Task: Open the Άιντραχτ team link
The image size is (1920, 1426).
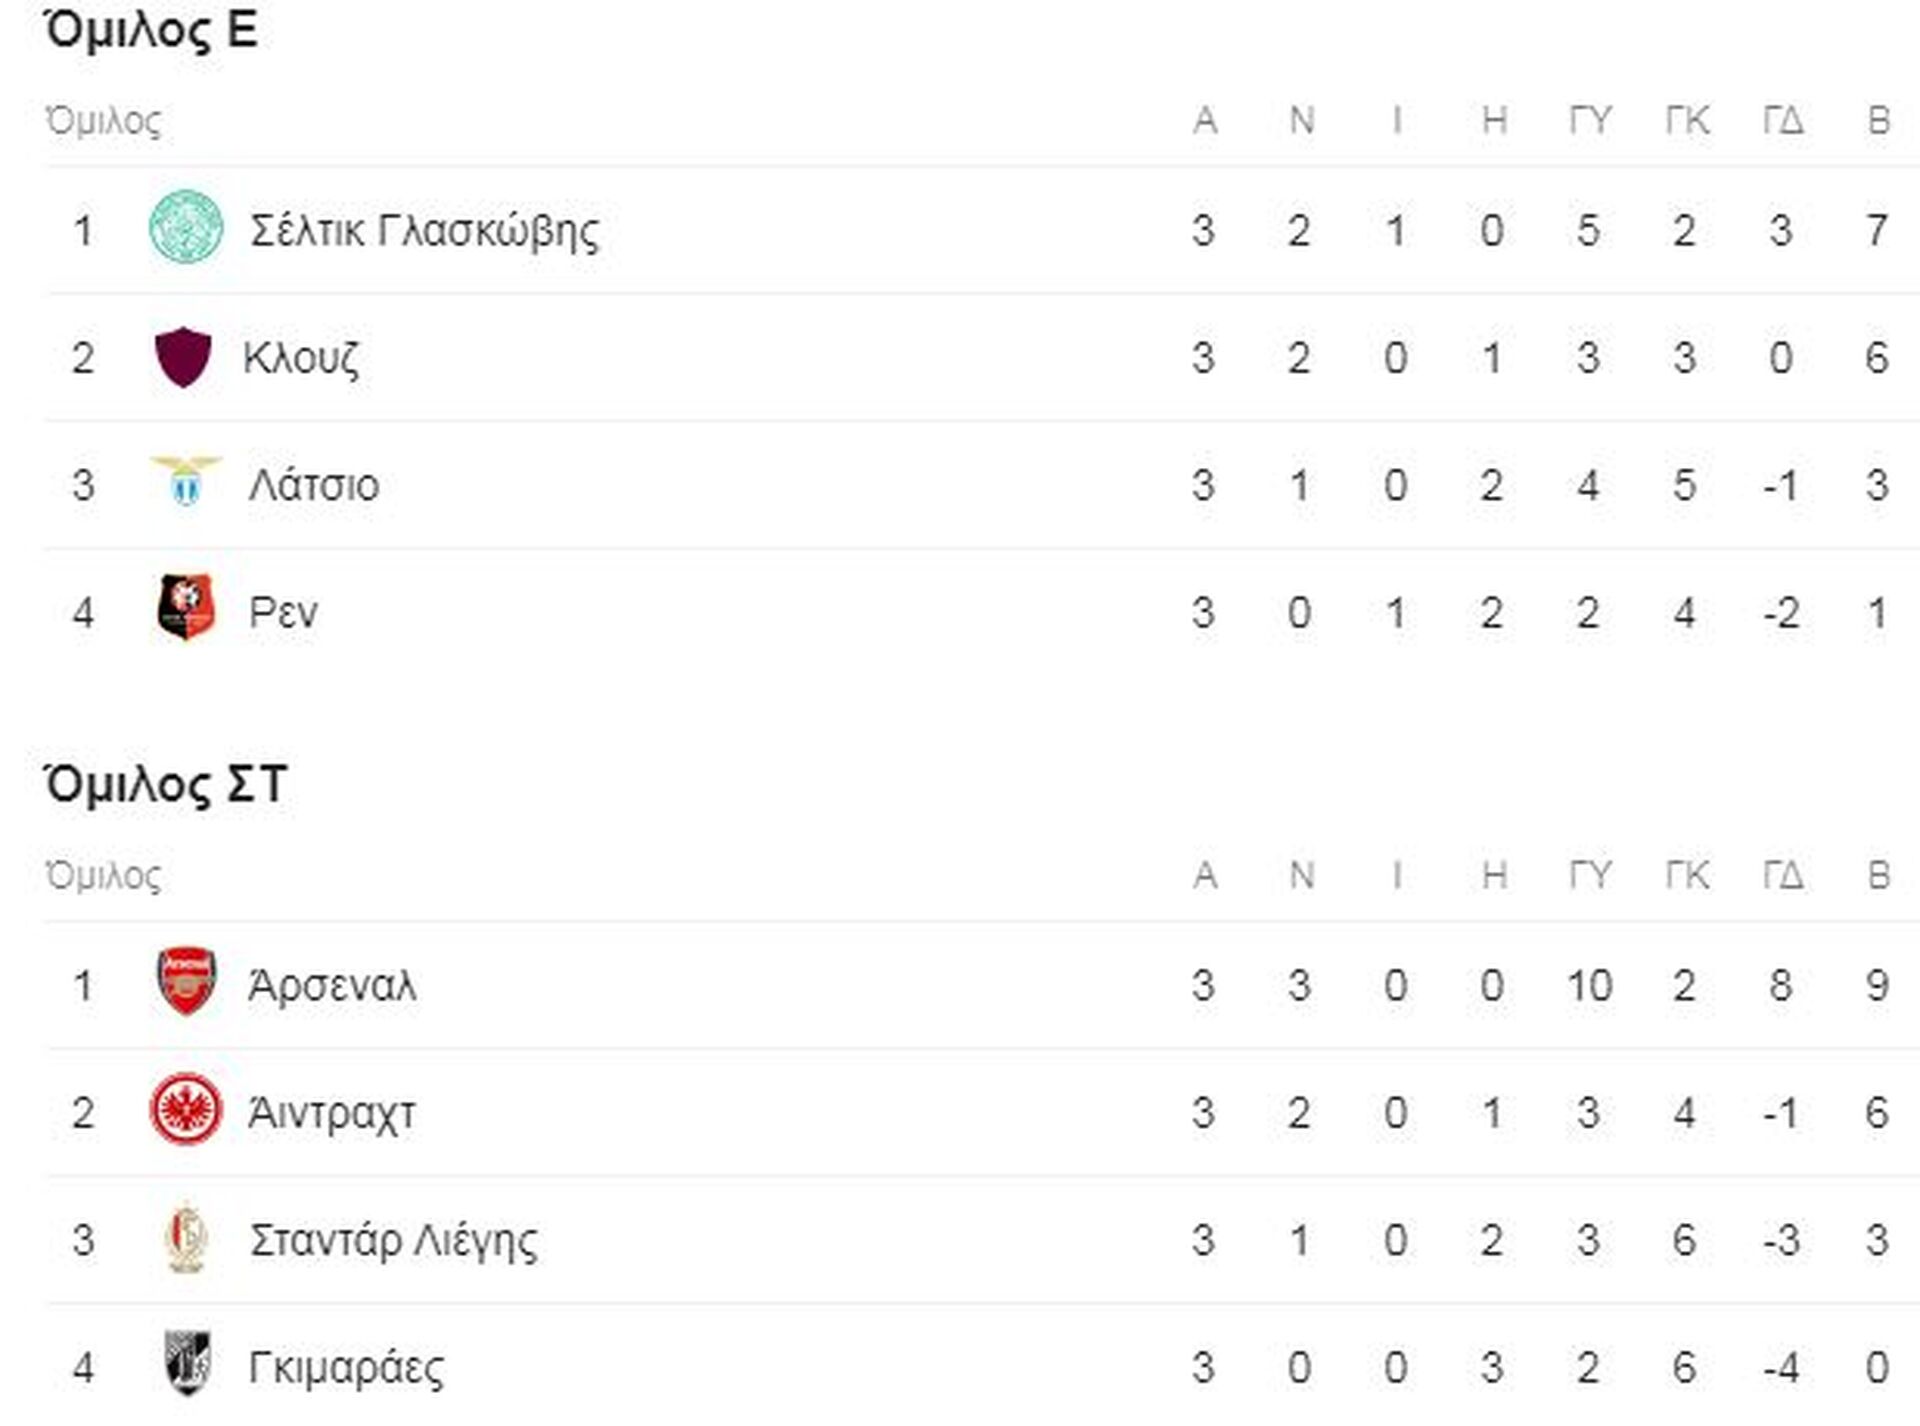Action: click(x=331, y=1113)
